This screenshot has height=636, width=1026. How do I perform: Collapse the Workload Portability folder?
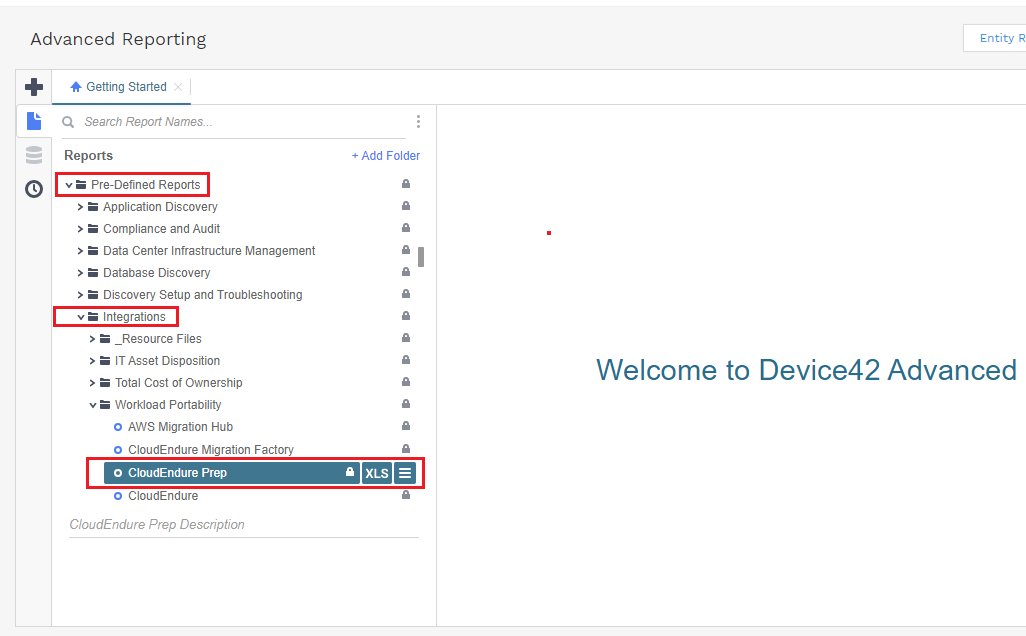pos(92,405)
